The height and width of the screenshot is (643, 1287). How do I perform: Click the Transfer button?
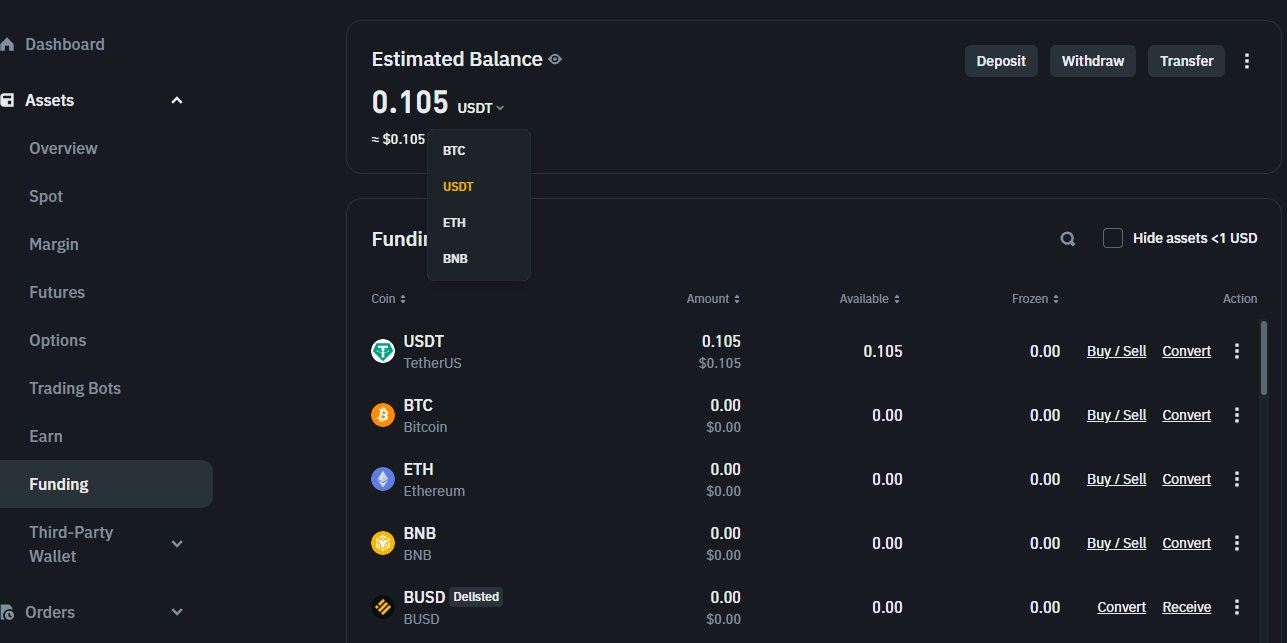[x=1186, y=61]
